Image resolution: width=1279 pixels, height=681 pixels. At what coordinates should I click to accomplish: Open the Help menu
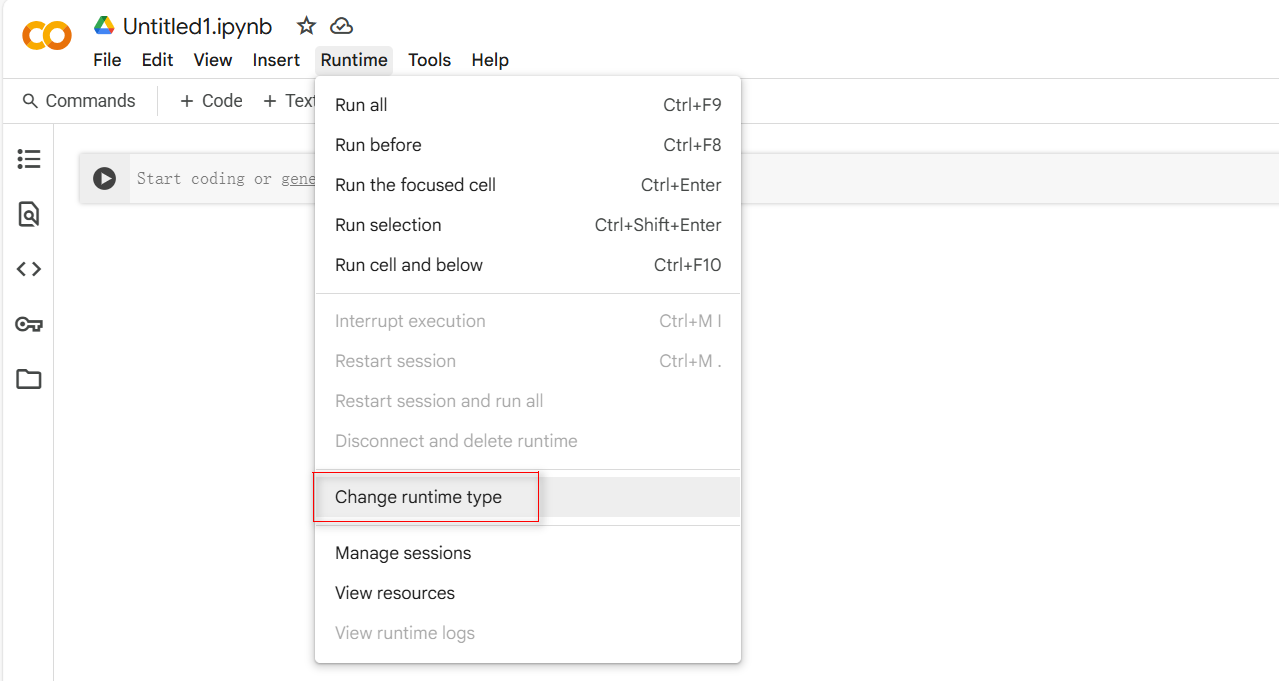[490, 60]
